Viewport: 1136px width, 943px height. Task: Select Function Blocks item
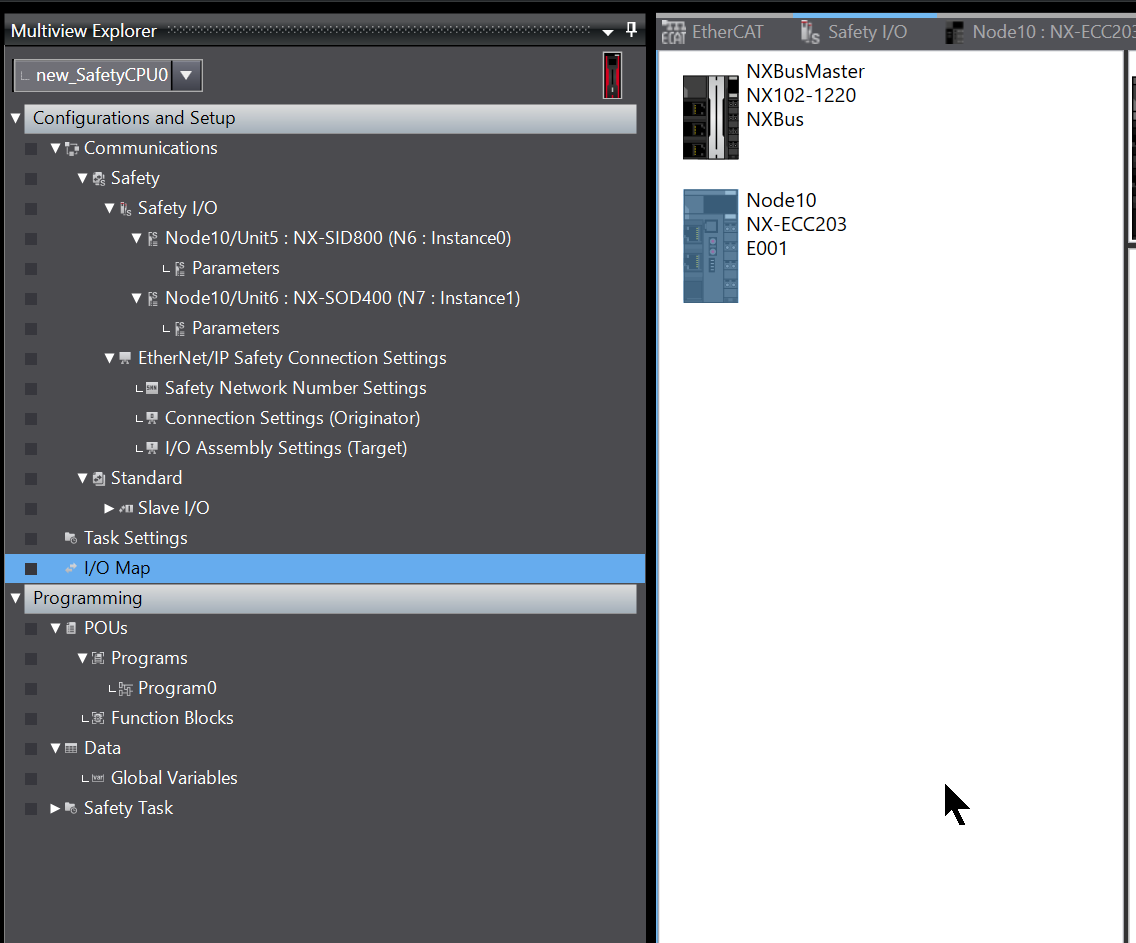coord(172,718)
